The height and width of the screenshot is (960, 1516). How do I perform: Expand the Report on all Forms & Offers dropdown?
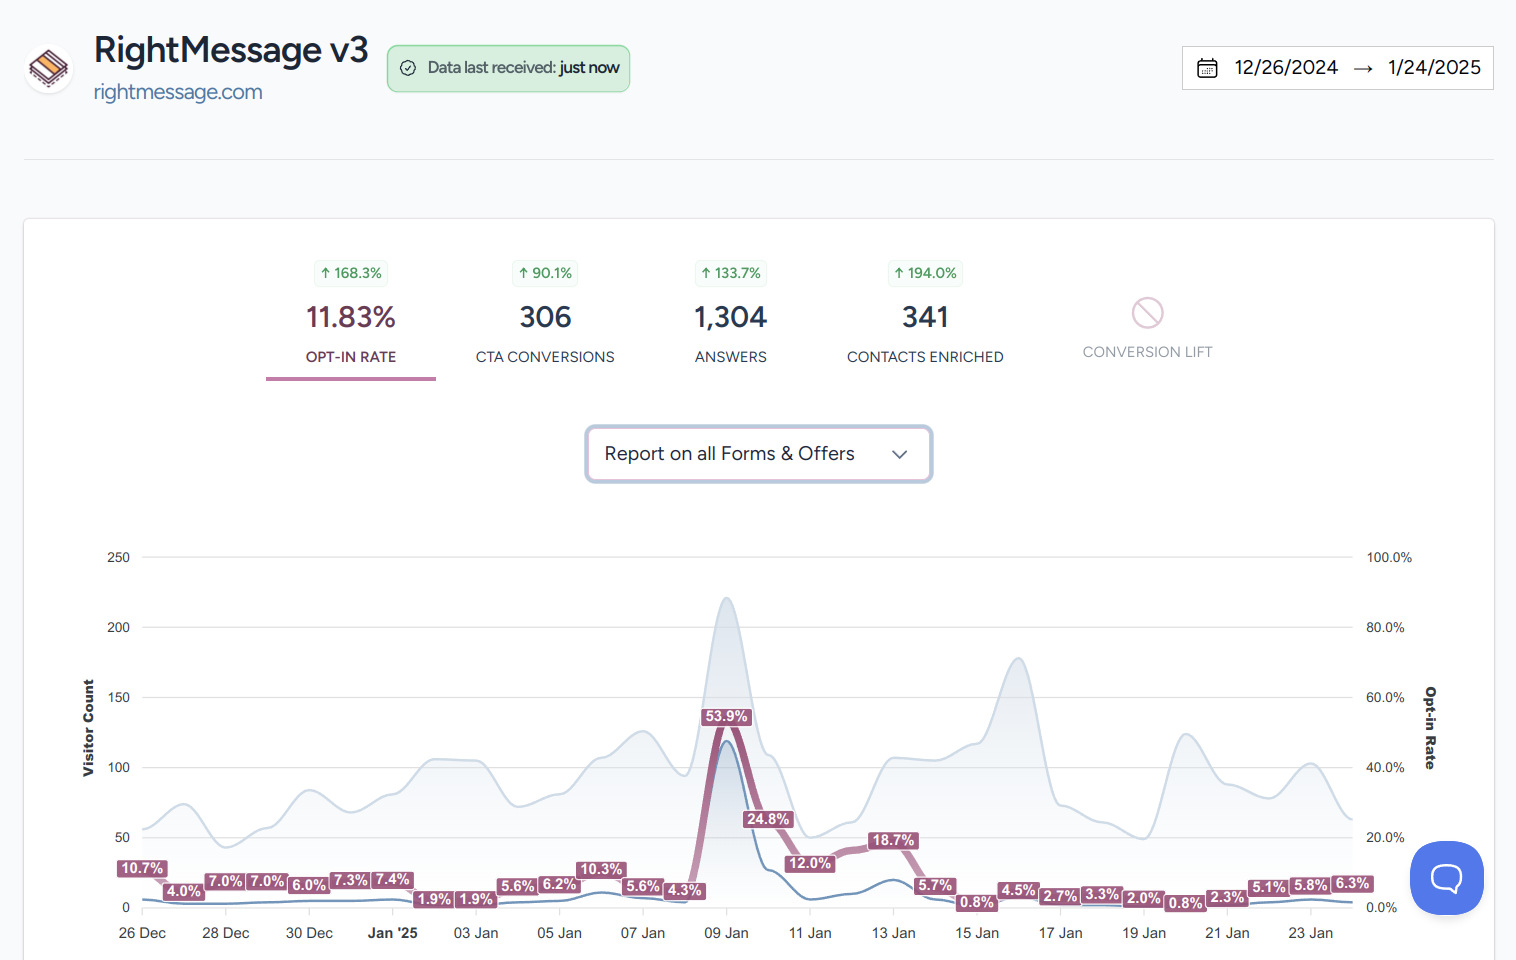pyautogui.click(x=758, y=454)
